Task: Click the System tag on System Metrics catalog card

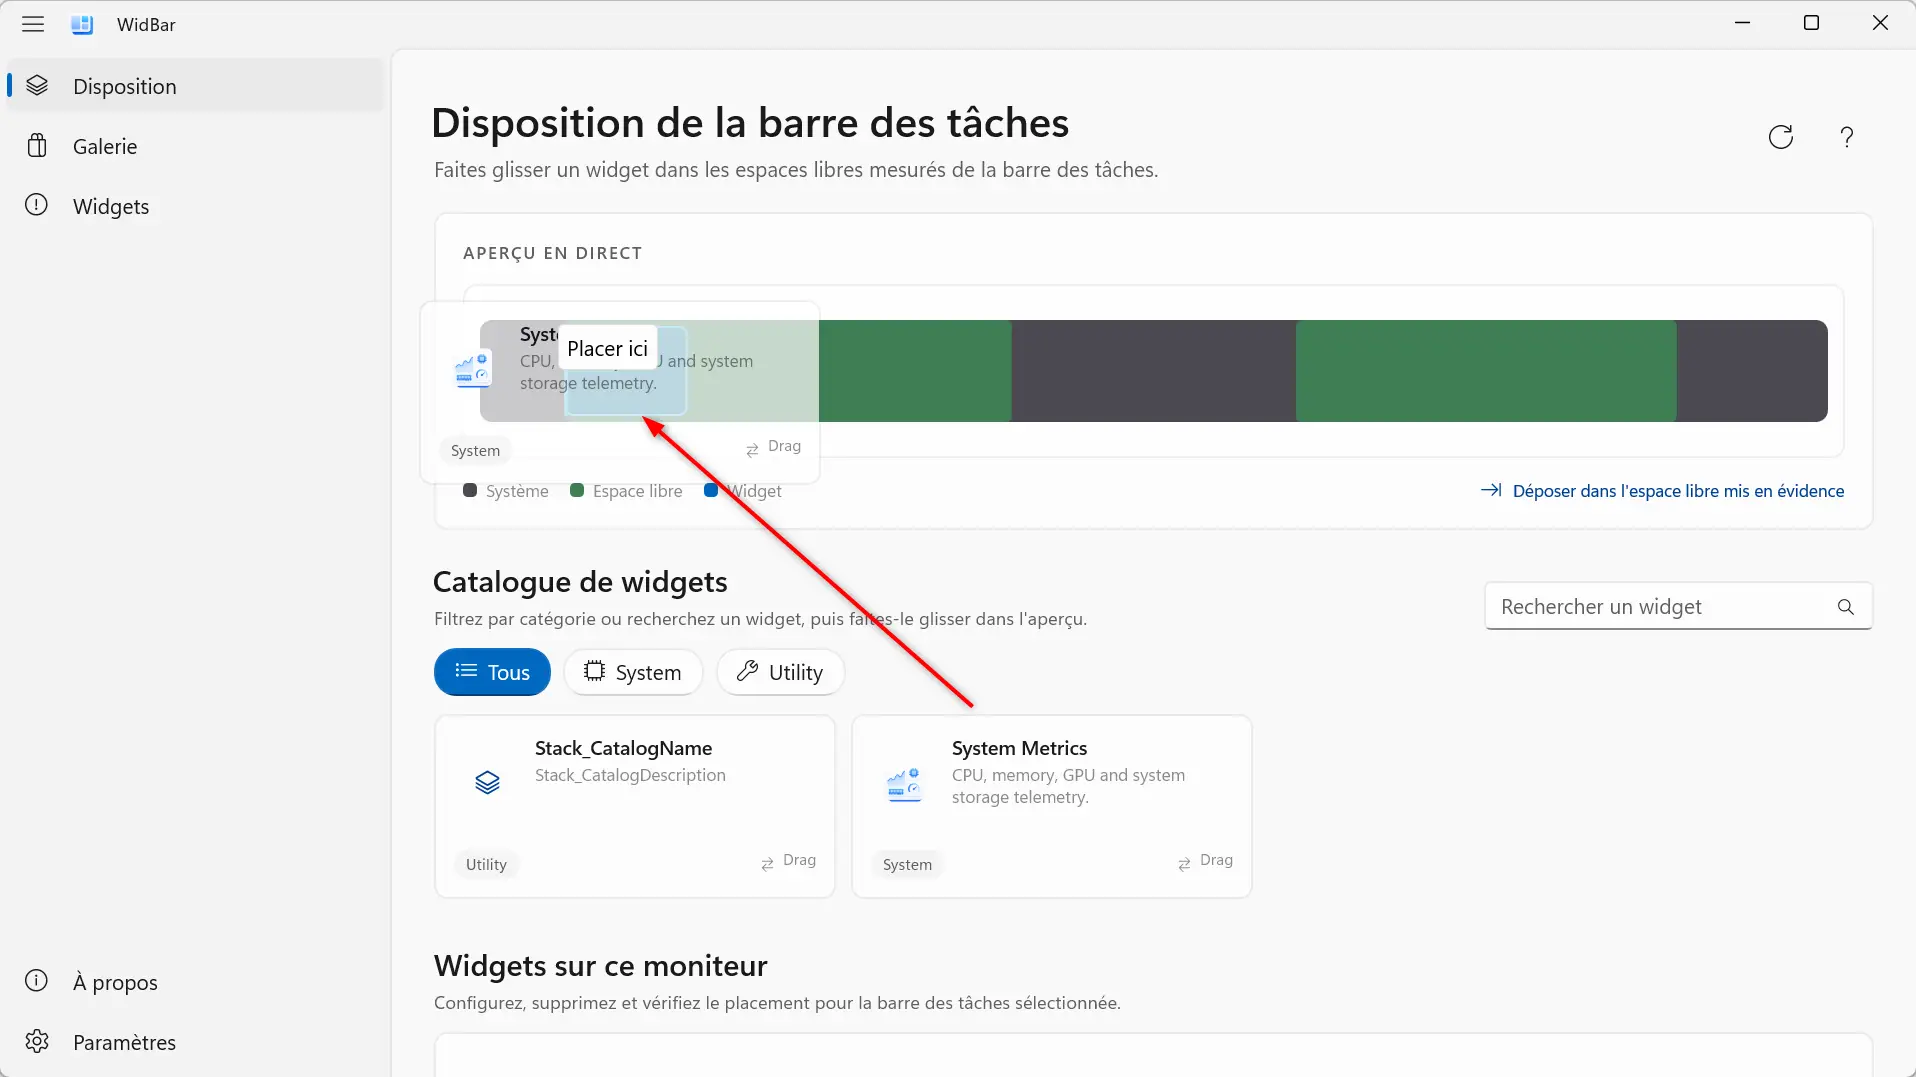Action: (907, 864)
